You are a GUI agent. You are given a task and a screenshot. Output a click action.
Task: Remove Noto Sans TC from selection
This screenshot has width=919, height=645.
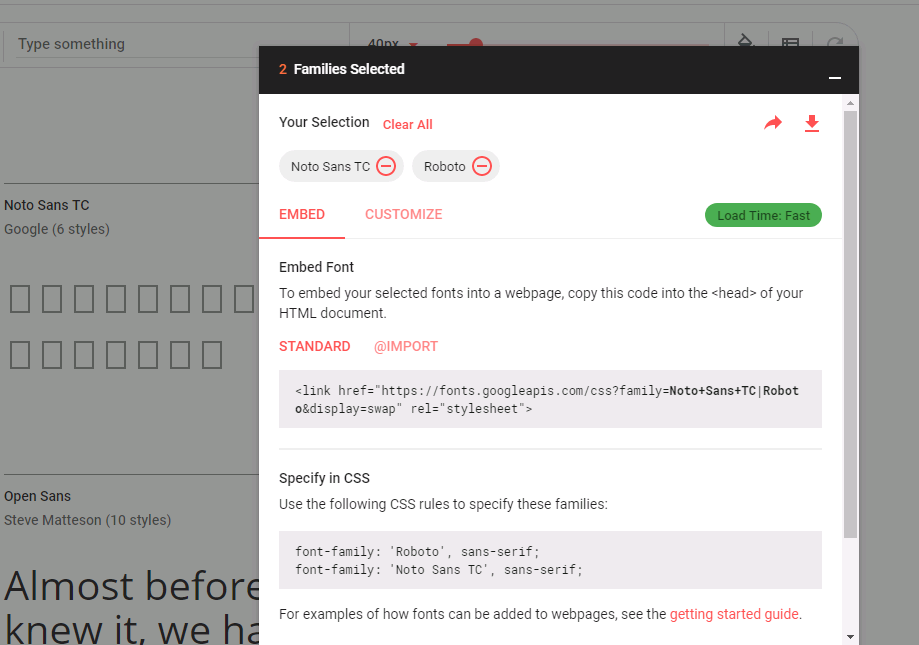coord(386,166)
